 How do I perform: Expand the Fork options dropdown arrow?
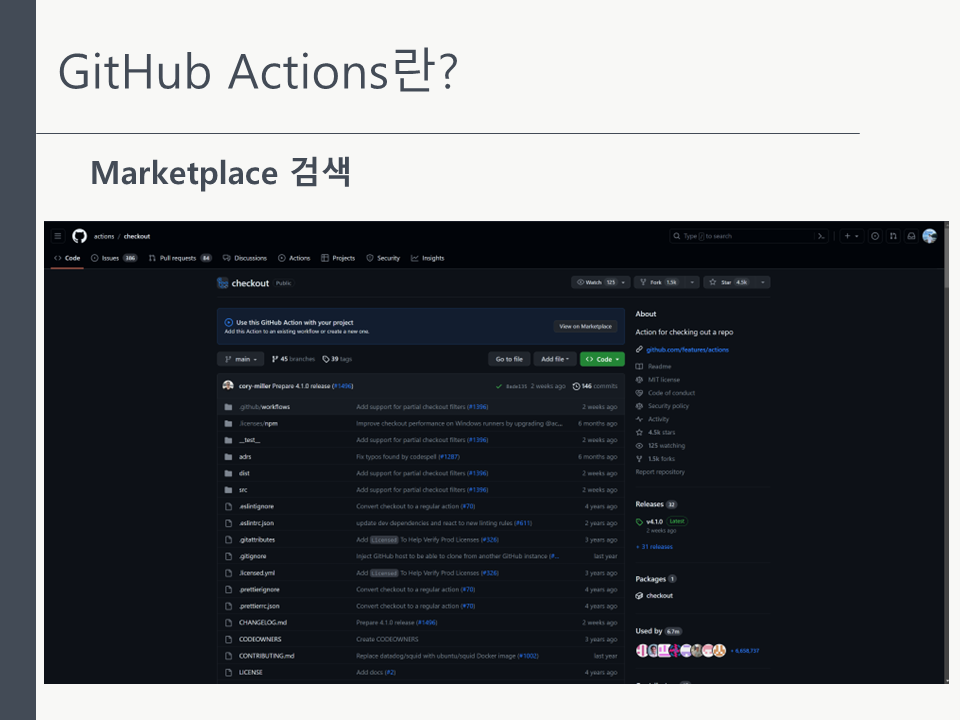(692, 282)
